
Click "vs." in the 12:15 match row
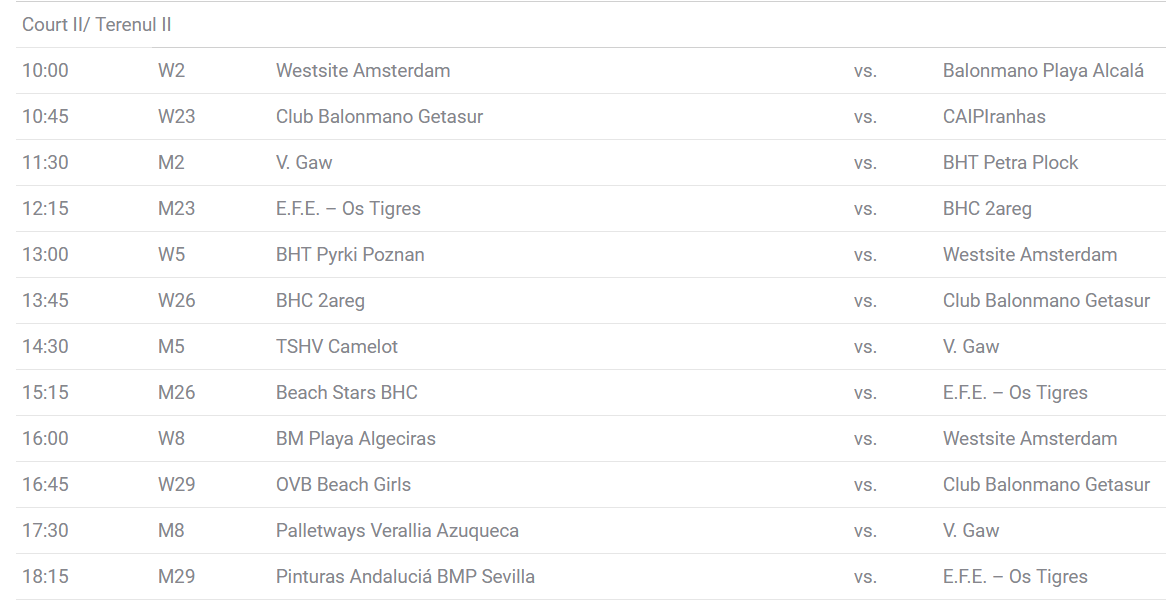coord(865,209)
